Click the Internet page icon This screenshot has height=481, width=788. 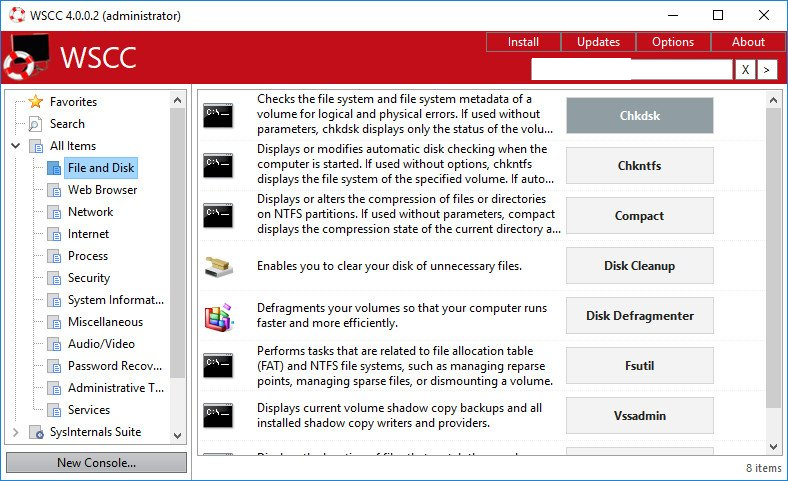54,234
